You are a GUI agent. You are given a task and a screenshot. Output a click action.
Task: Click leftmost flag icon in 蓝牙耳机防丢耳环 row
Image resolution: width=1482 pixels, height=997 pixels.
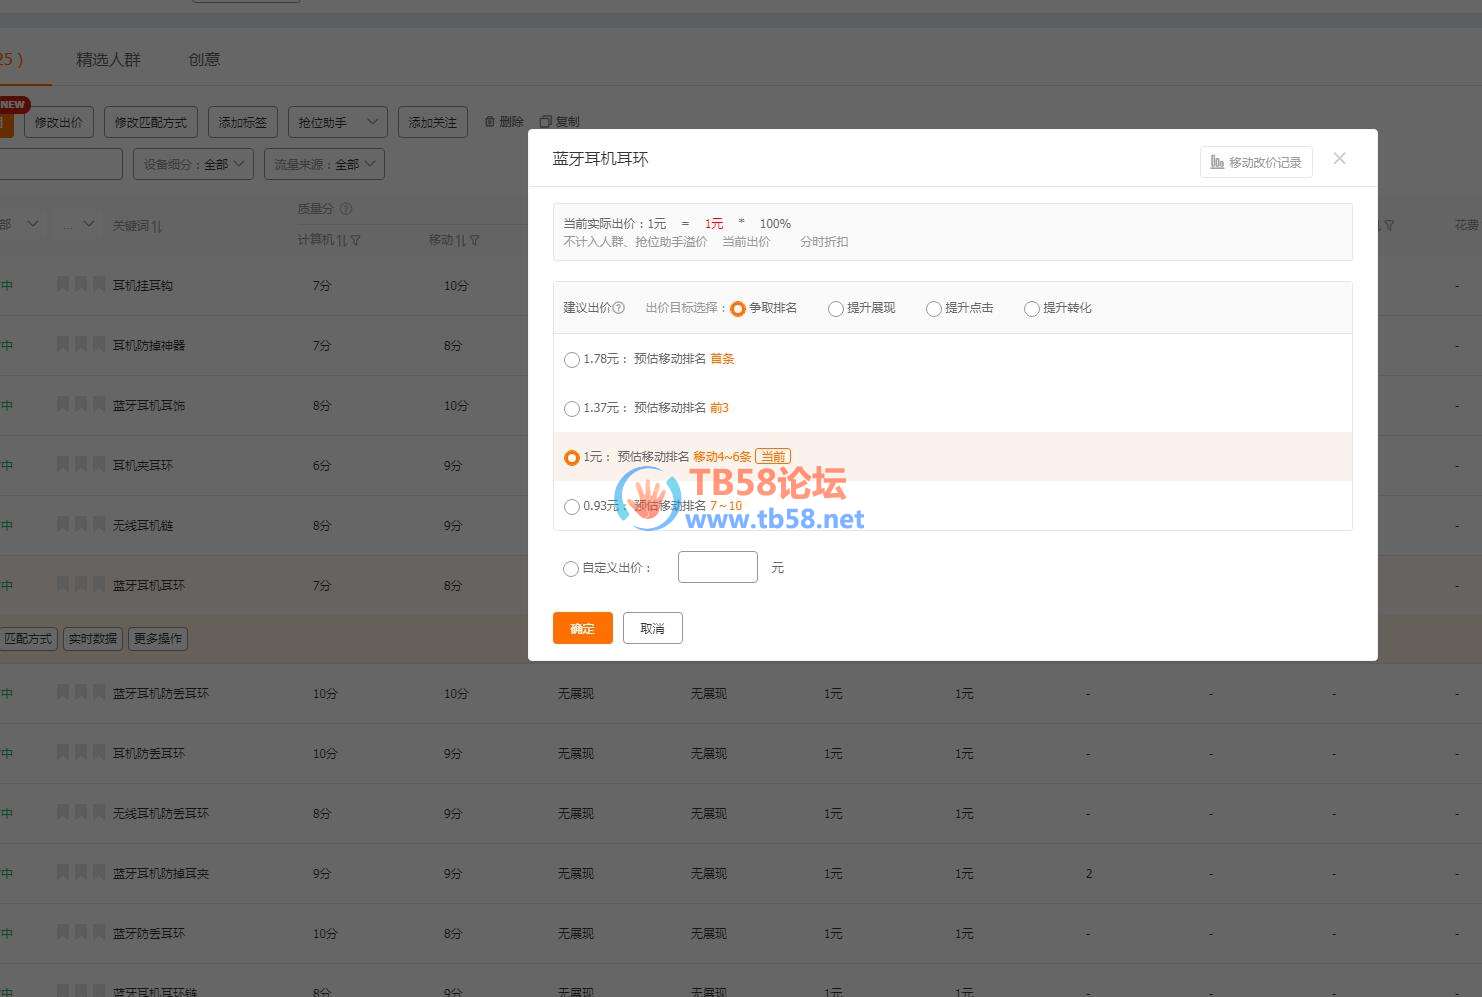click(x=63, y=693)
